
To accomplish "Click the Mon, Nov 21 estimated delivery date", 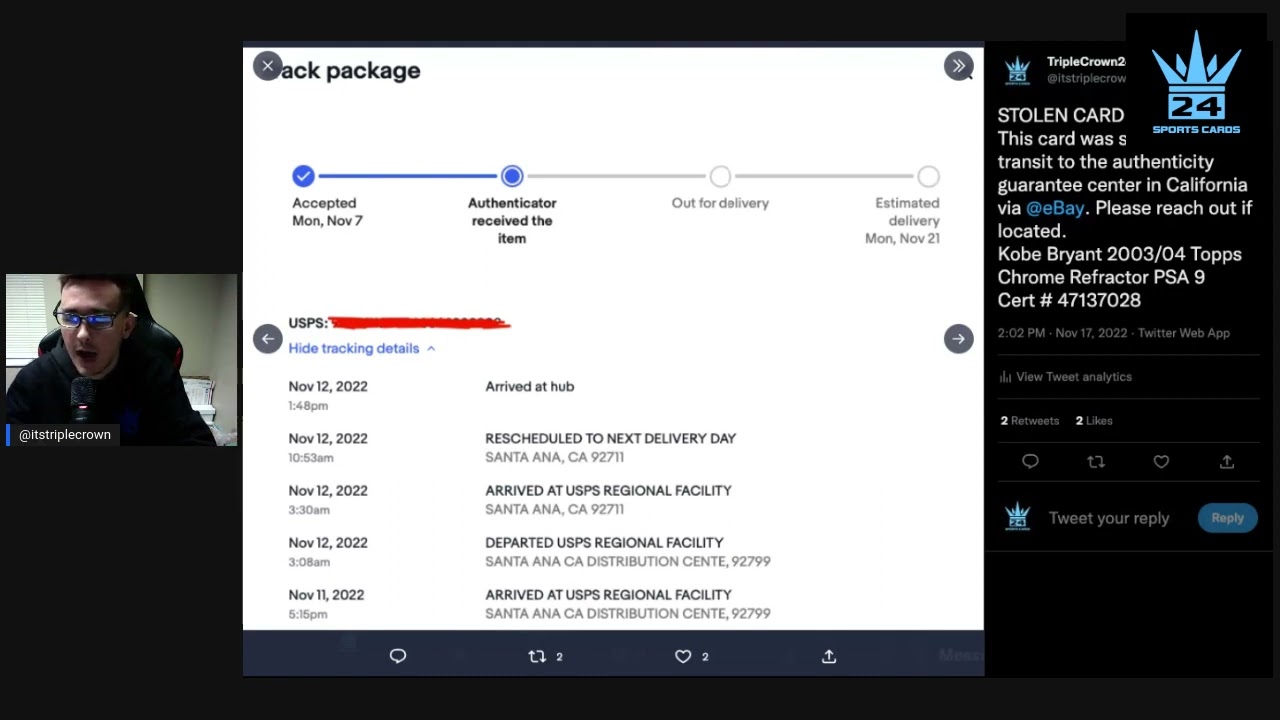I will coord(902,238).
